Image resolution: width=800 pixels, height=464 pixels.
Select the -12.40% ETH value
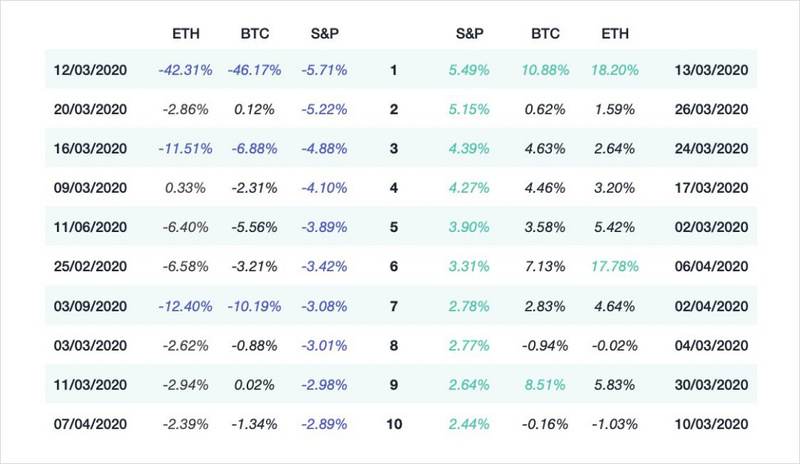[185, 305]
